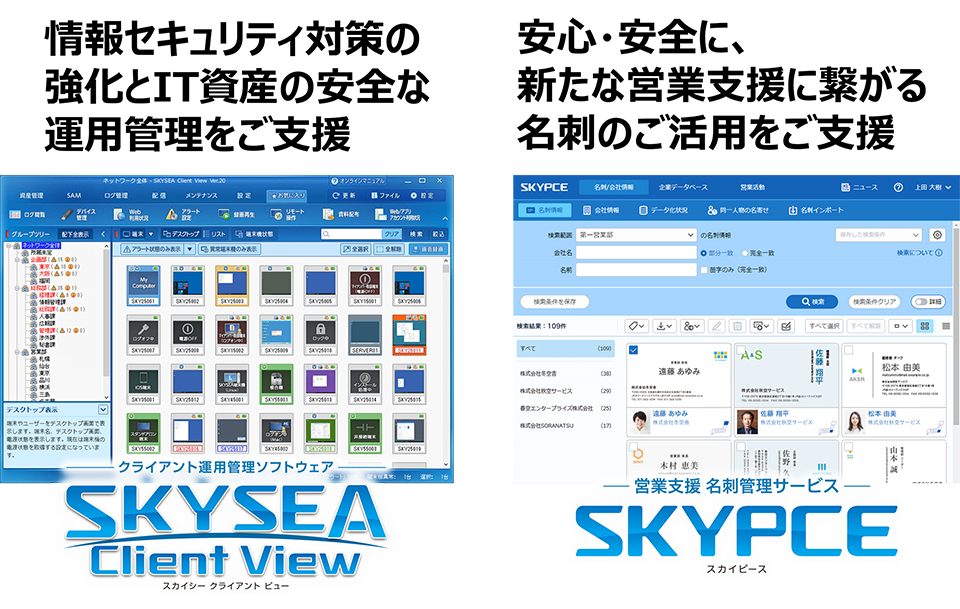960x609 pixels.
Task: Click ニュース icon in SKYPCE header
Action: pos(846,187)
